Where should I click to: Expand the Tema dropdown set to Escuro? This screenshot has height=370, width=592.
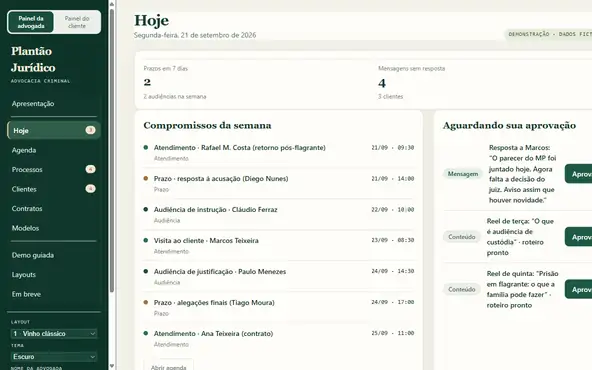coord(54,356)
